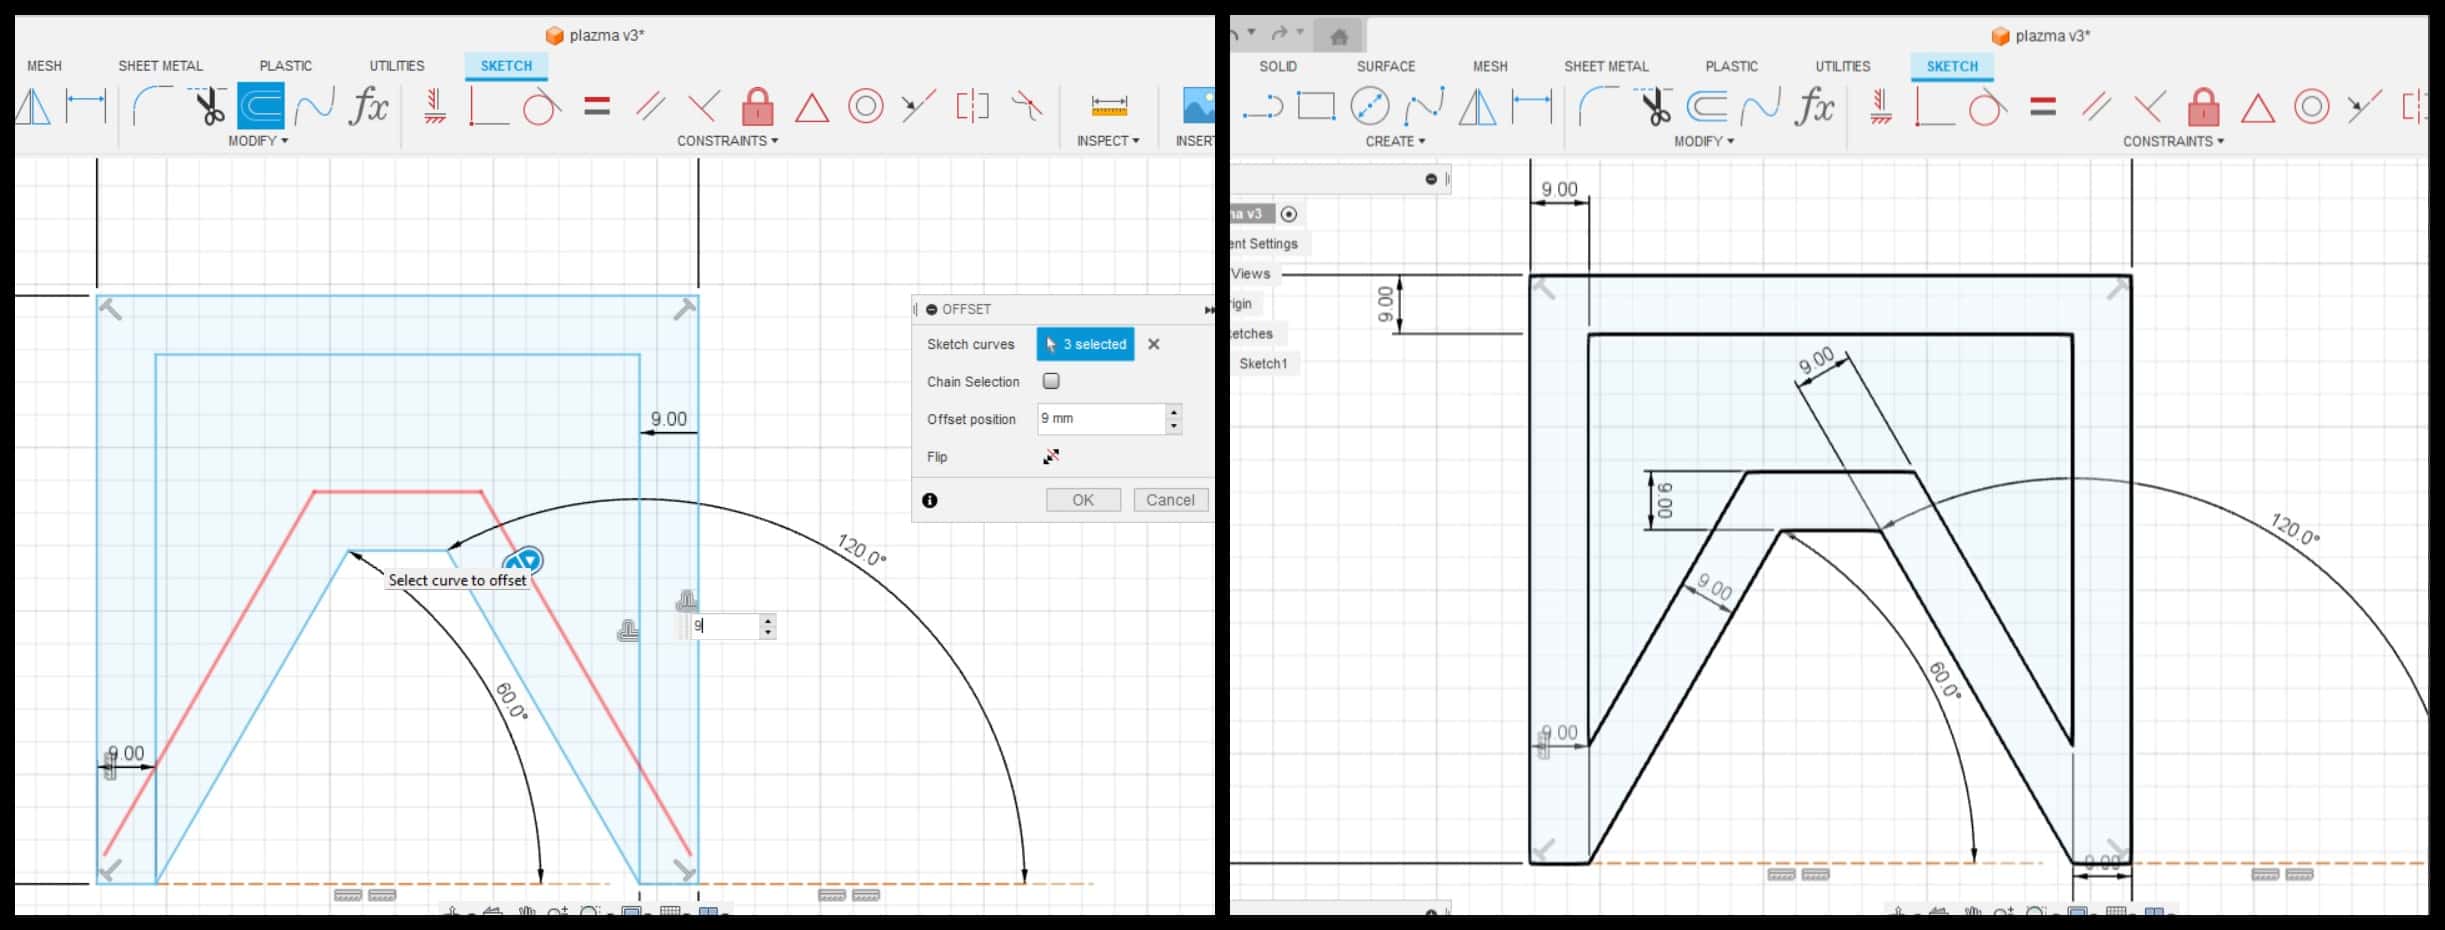The width and height of the screenshot is (2445, 930).
Task: Click the highlighted Offset tool in left toolbar
Action: [261, 106]
